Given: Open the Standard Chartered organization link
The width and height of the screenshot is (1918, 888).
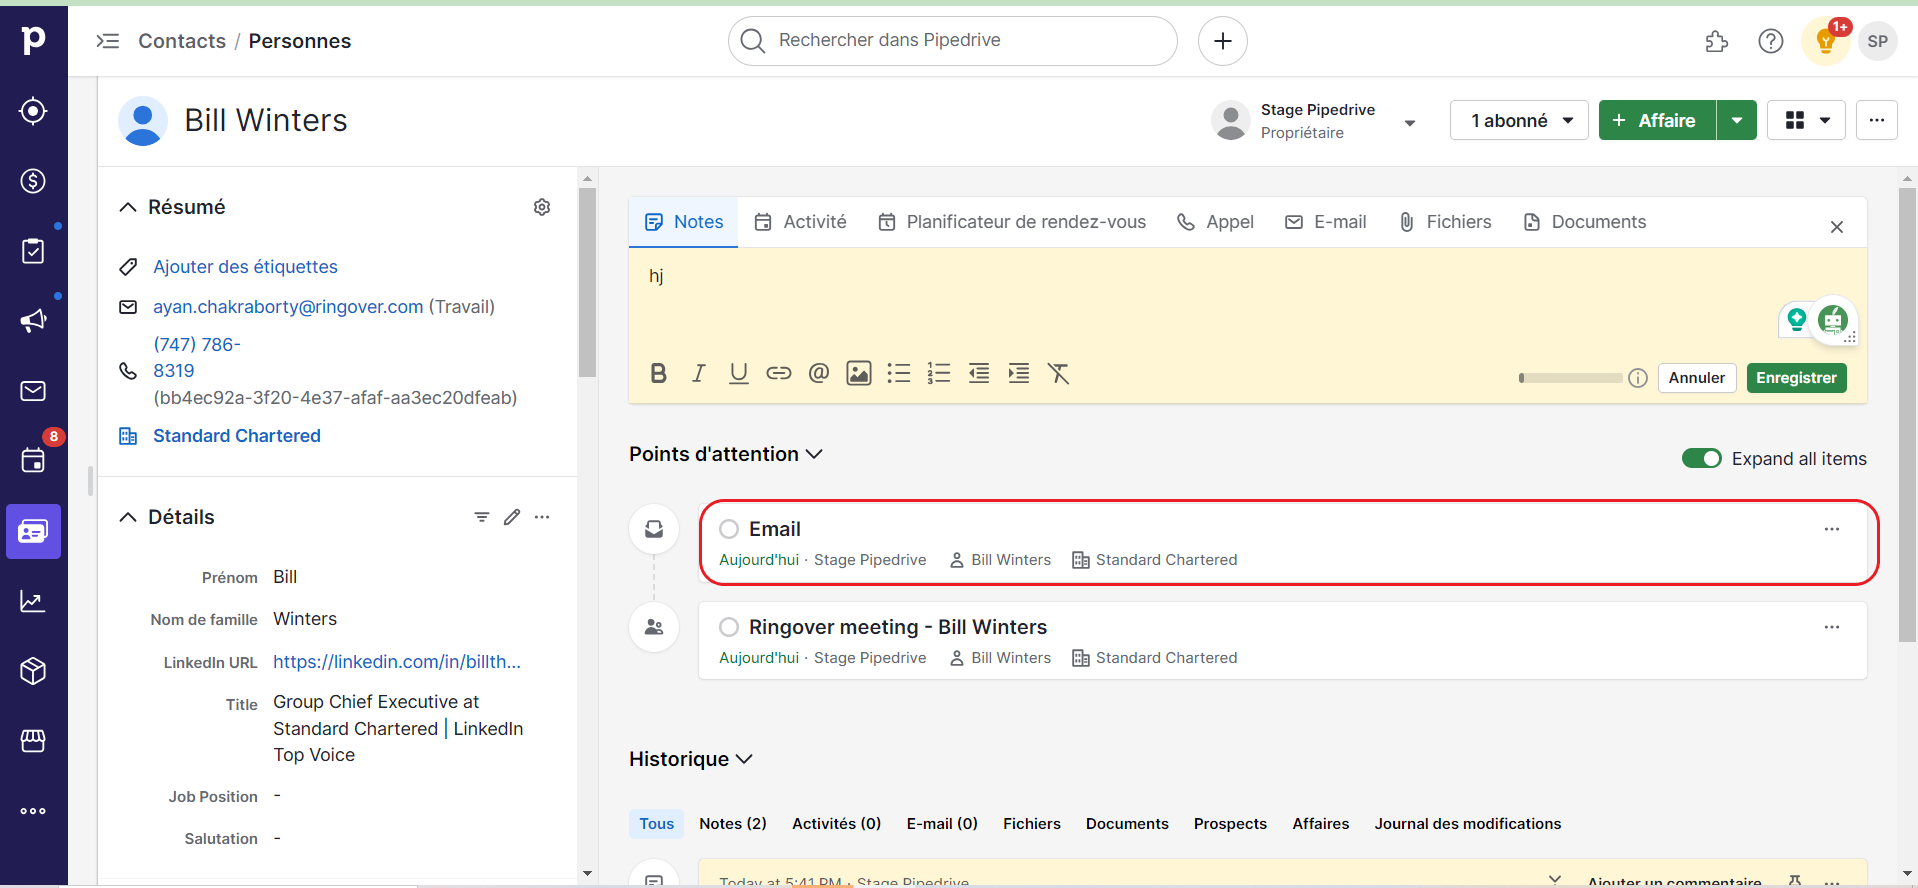Looking at the screenshot, I should pos(237,436).
